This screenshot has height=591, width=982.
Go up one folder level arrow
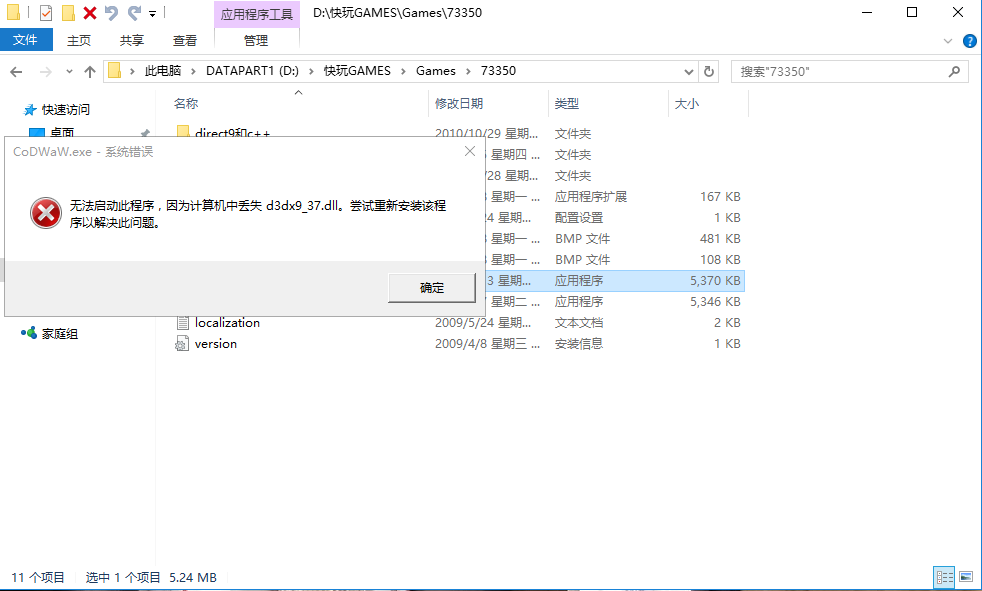90,71
